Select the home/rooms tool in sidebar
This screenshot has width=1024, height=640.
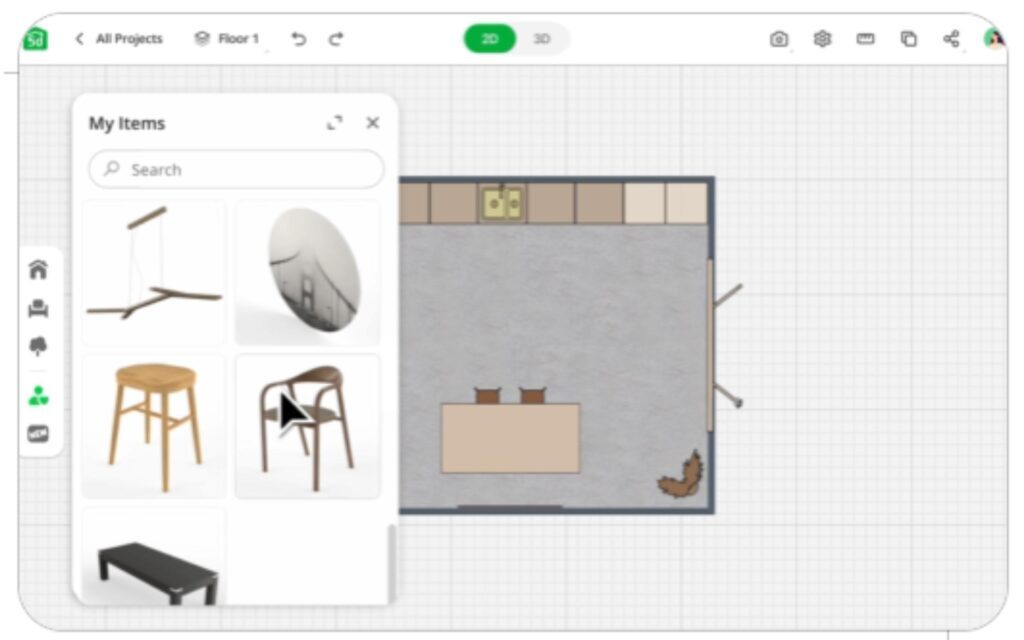[x=38, y=270]
